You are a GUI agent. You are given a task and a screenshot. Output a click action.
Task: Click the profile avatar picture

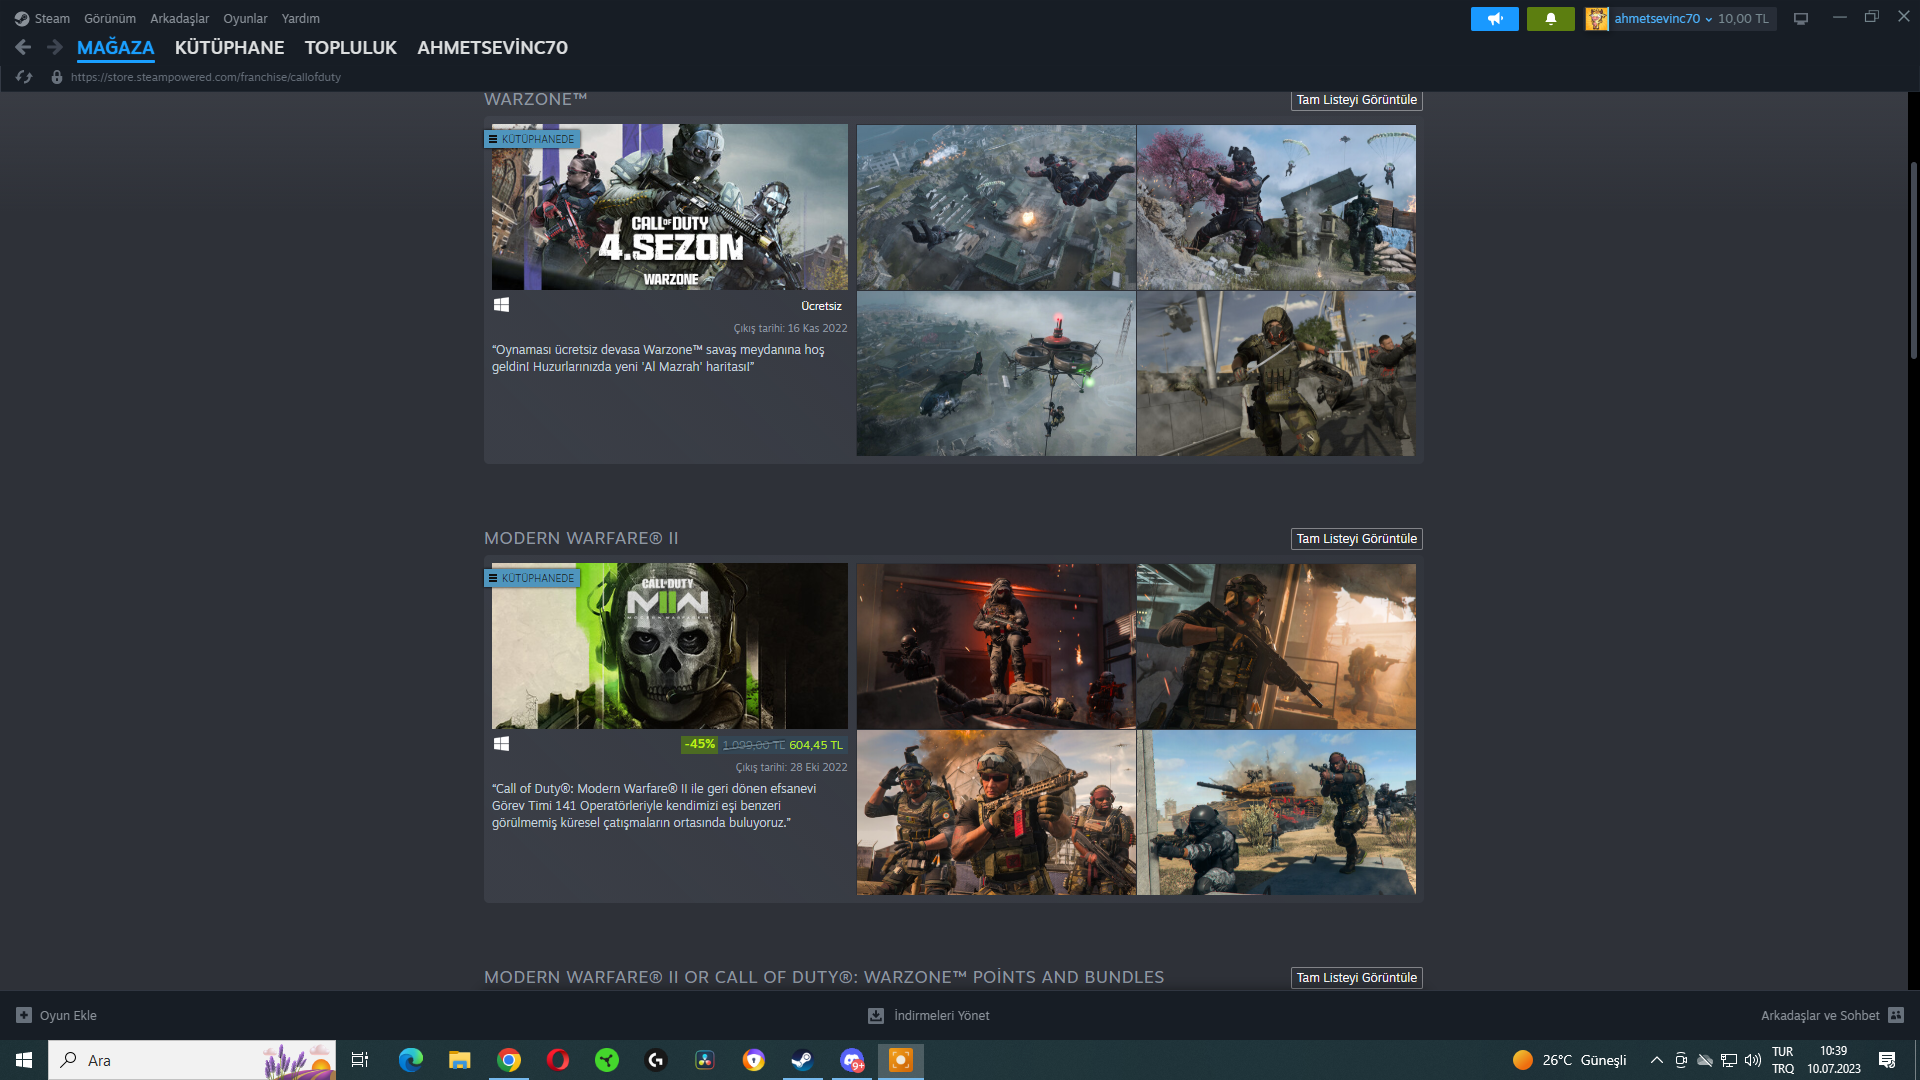point(1597,19)
